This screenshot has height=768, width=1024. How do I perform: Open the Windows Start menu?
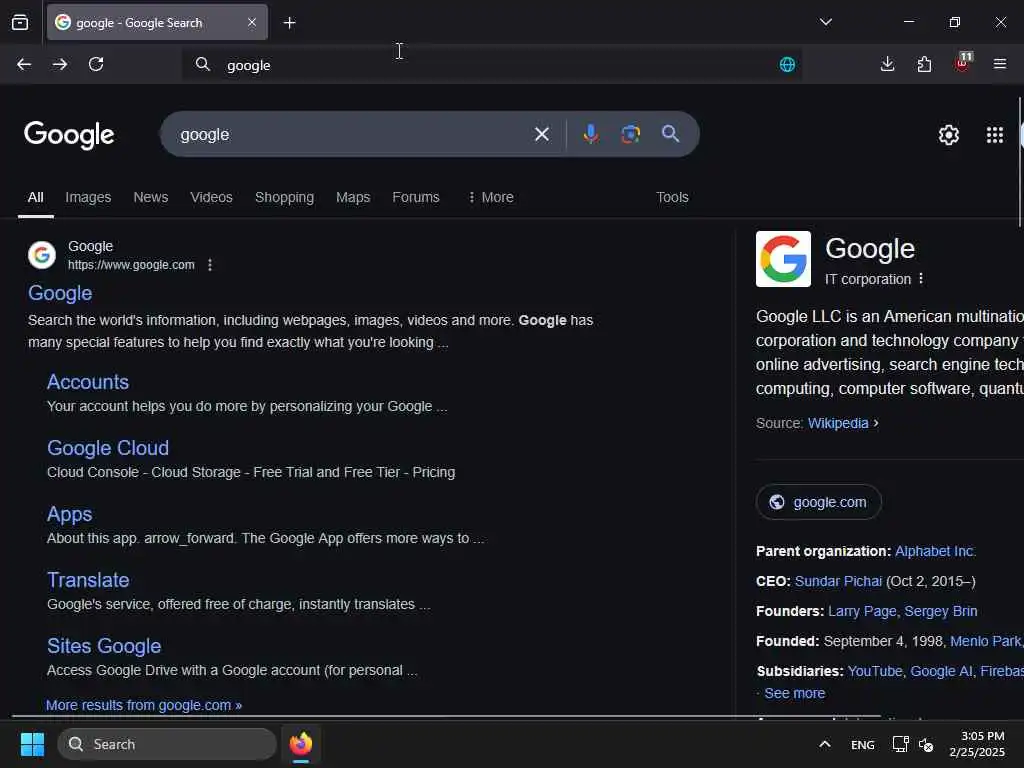(32, 744)
